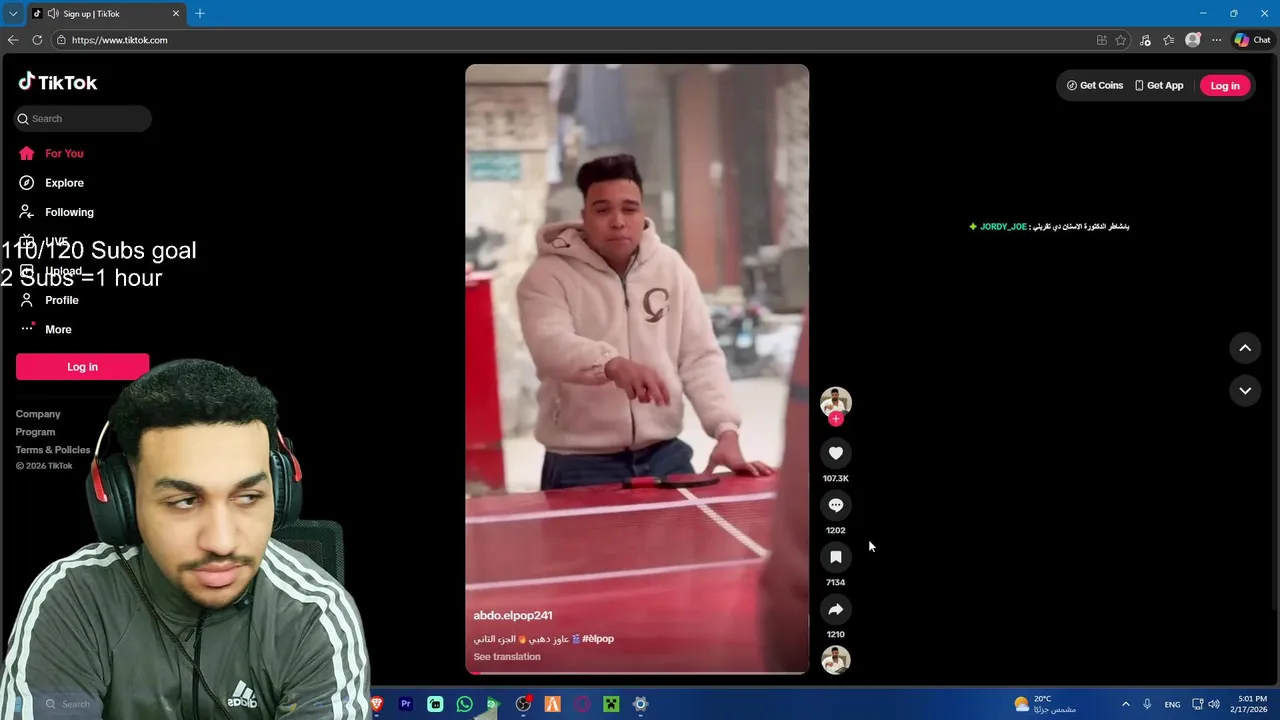Switch ENG input language
Screen dimensions: 1280x720
click(x=1172, y=704)
